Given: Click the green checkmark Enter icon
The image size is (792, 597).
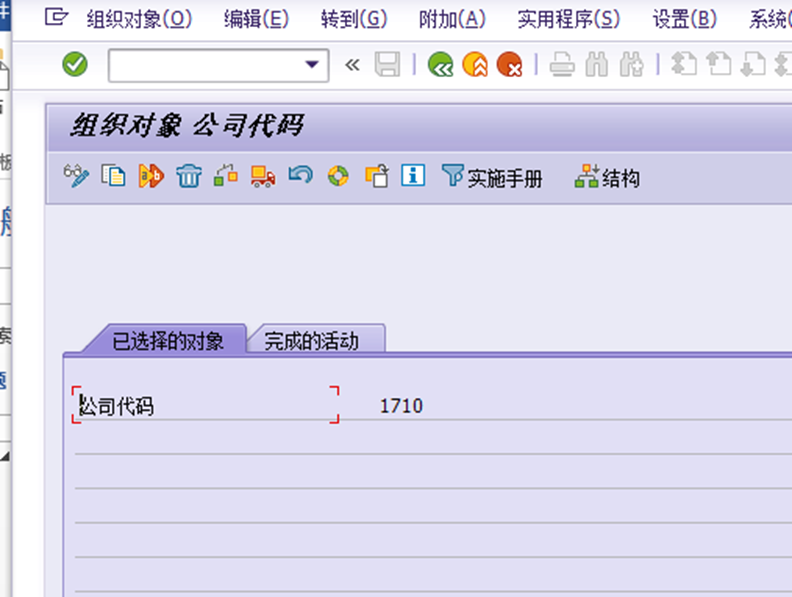Looking at the screenshot, I should pyautogui.click(x=75, y=65).
